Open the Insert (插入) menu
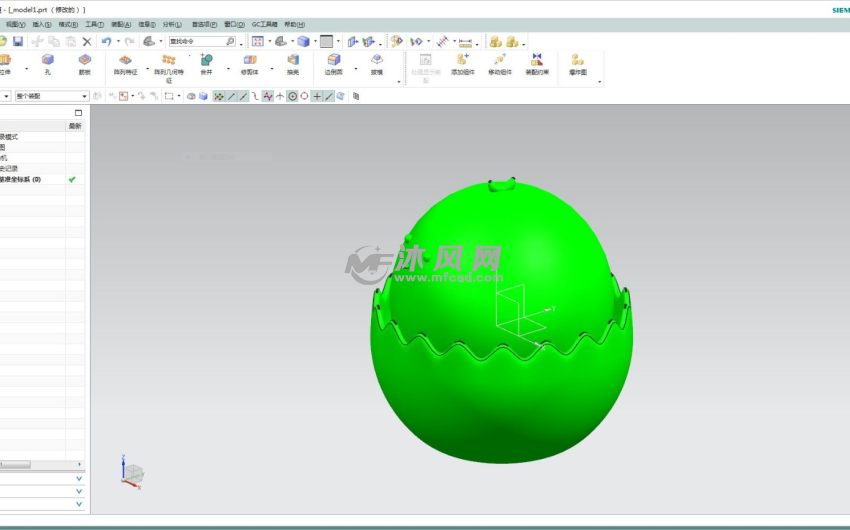Image resolution: width=850 pixels, height=530 pixels. [40, 23]
